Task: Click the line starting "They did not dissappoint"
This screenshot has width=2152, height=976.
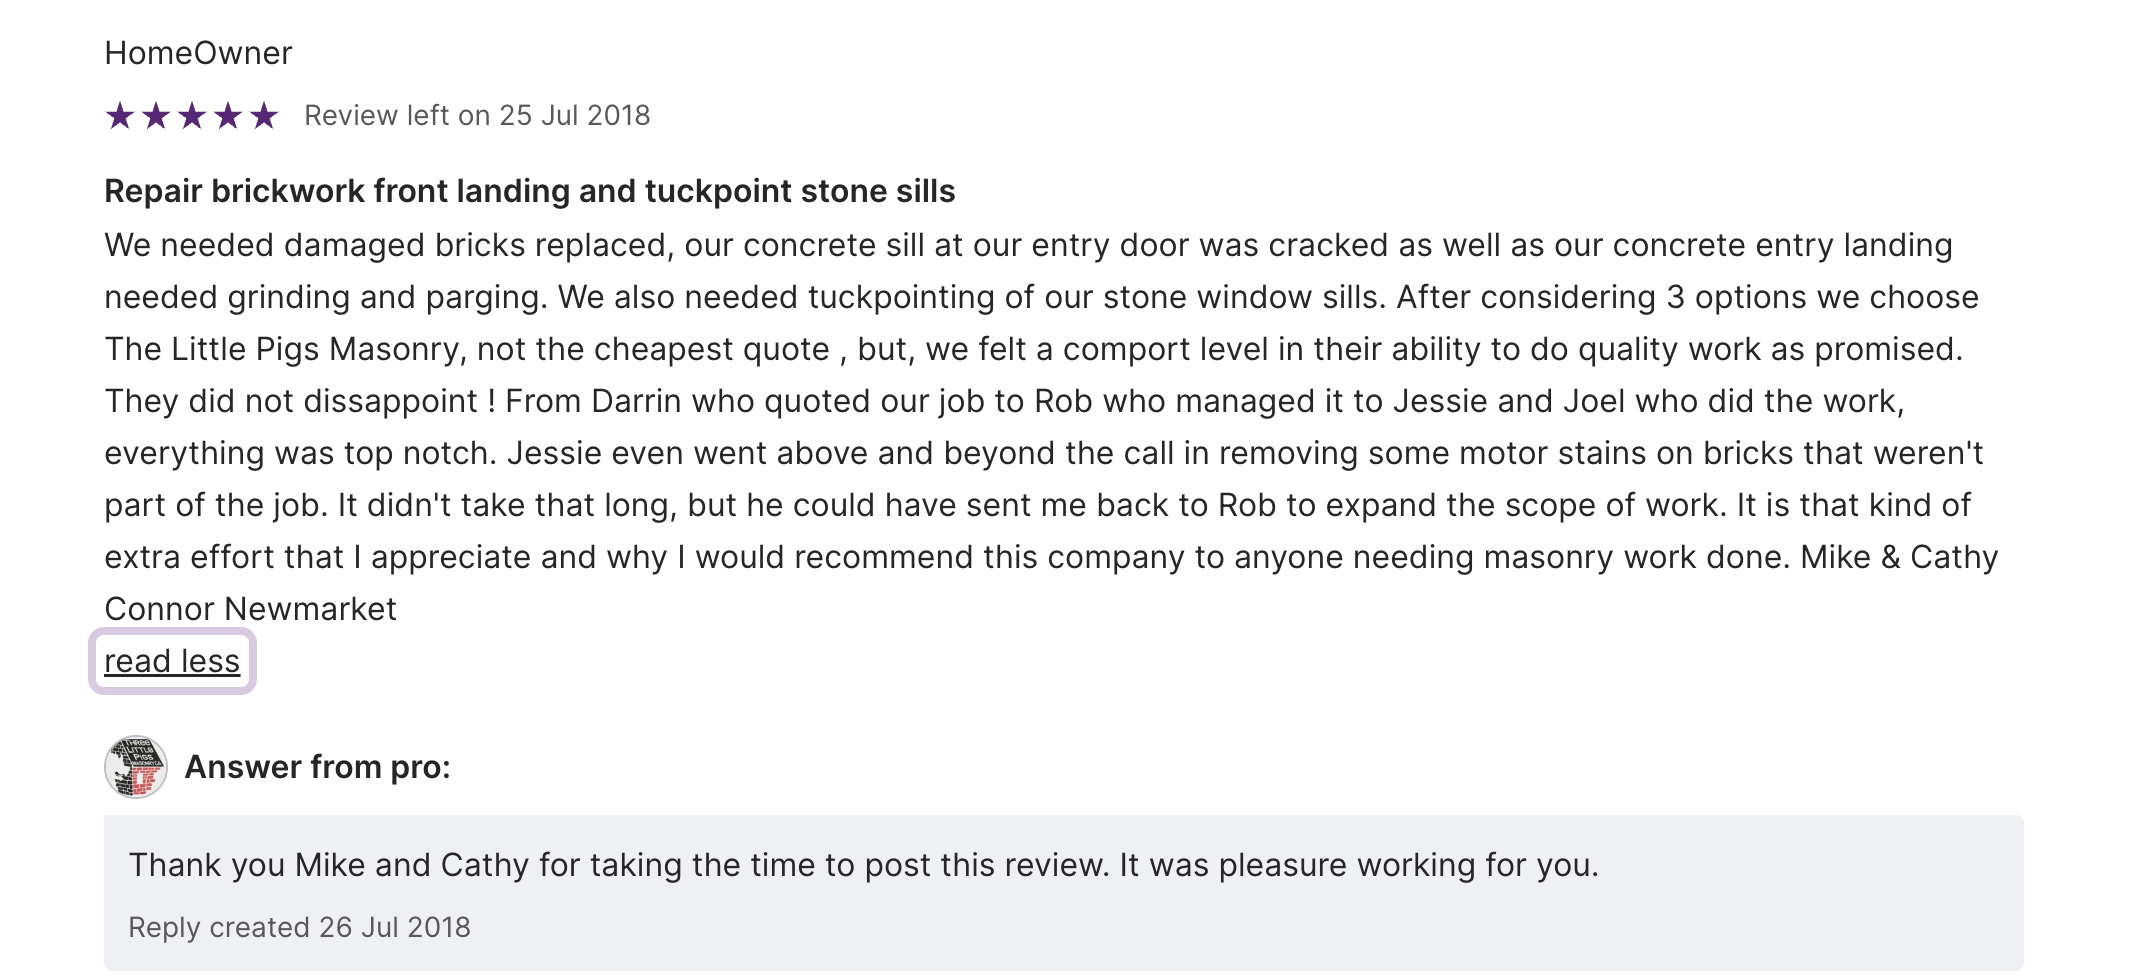Action: click(1004, 401)
